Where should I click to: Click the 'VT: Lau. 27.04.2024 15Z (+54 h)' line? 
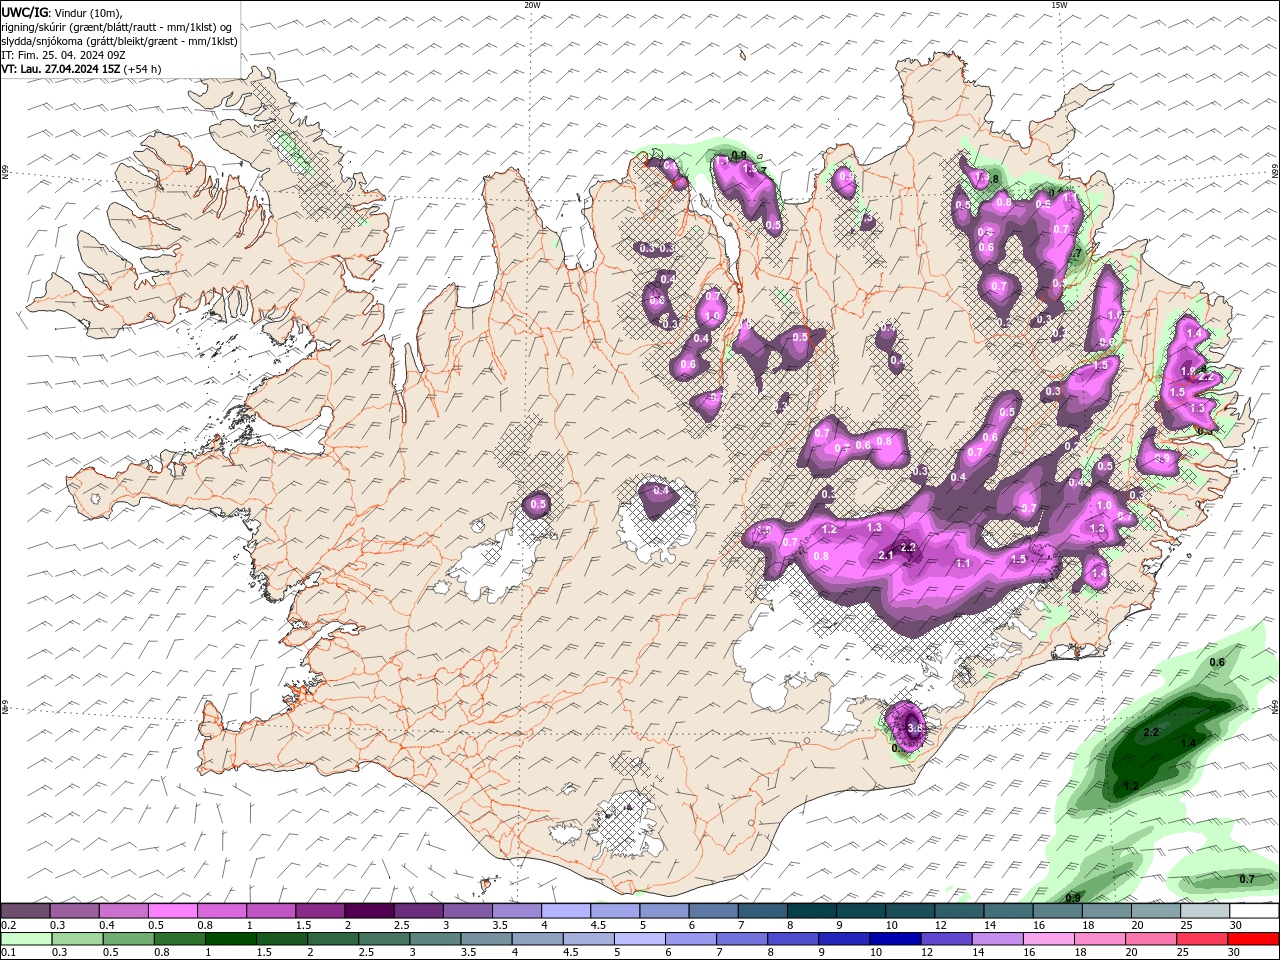81,69
